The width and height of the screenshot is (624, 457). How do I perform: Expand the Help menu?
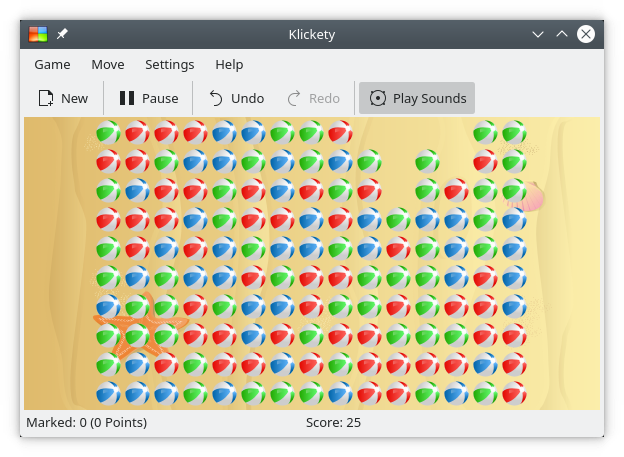tap(229, 64)
